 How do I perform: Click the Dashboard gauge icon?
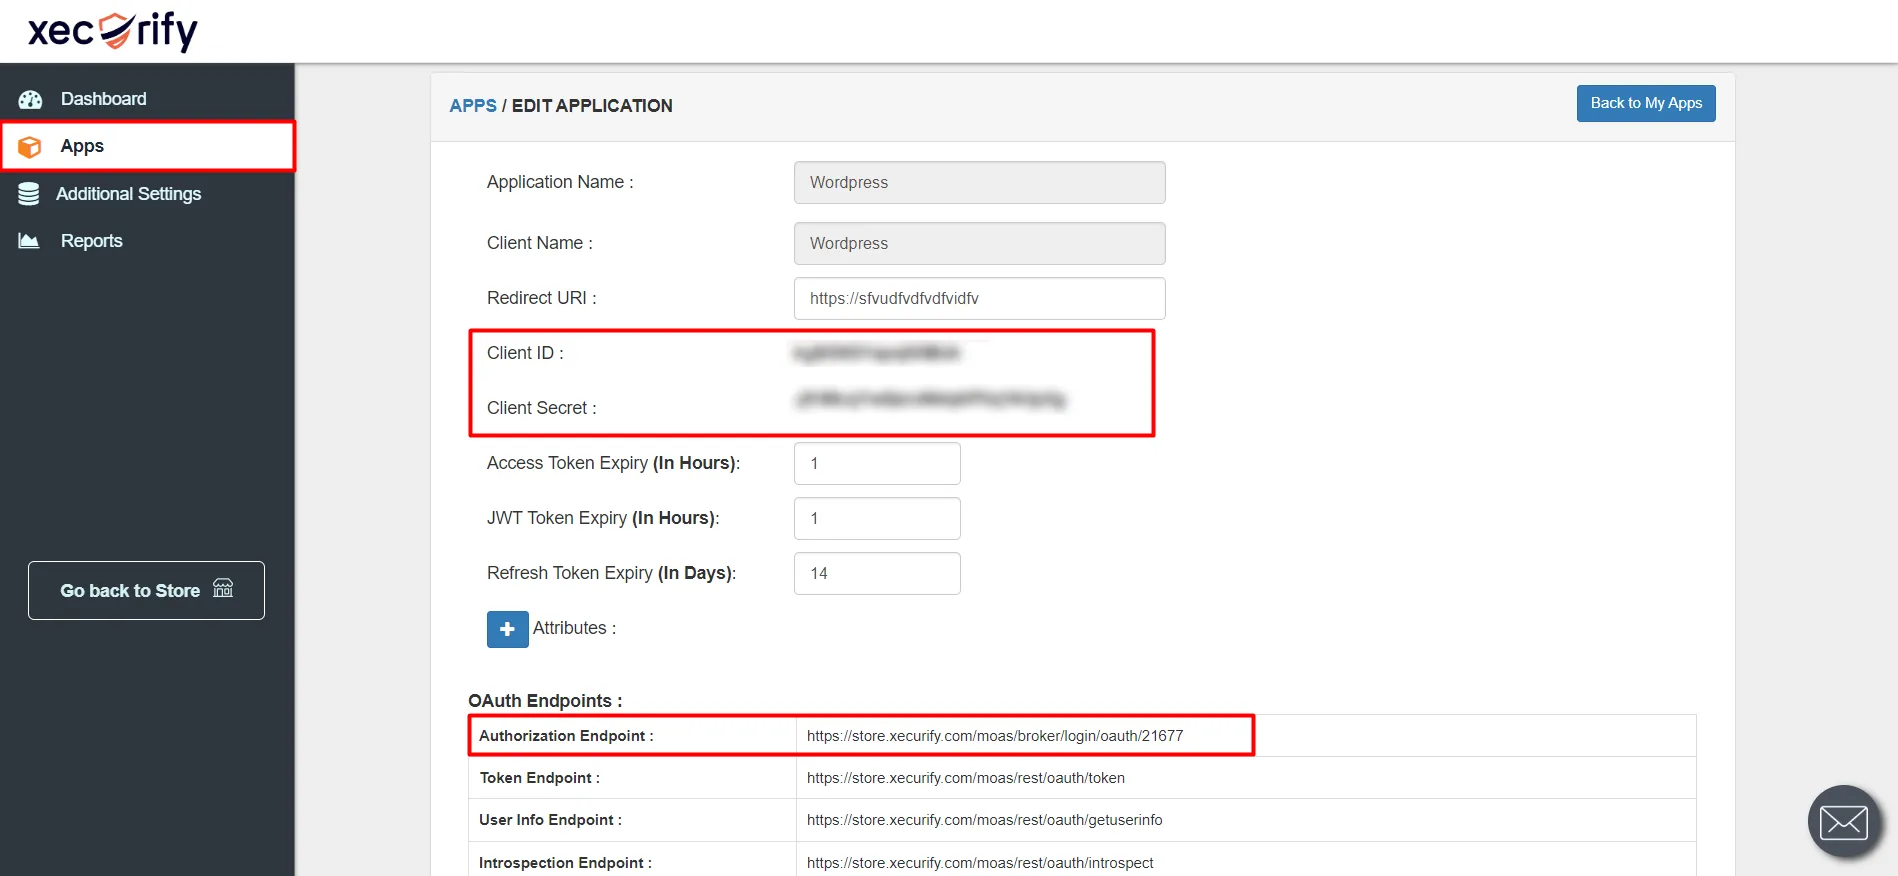tap(30, 99)
